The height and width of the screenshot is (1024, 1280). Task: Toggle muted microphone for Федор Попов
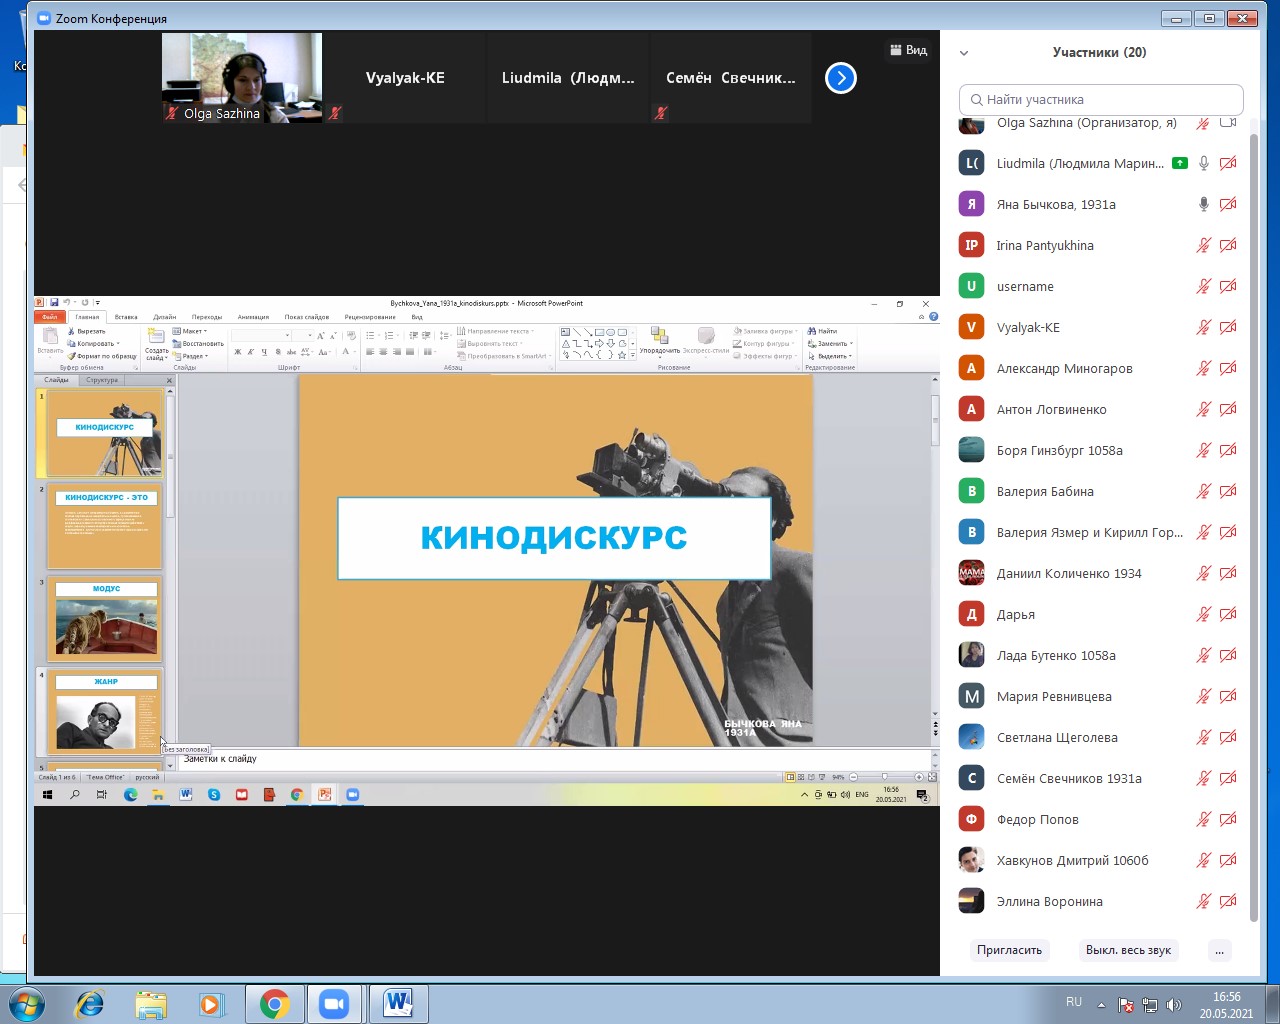pyautogui.click(x=1204, y=819)
